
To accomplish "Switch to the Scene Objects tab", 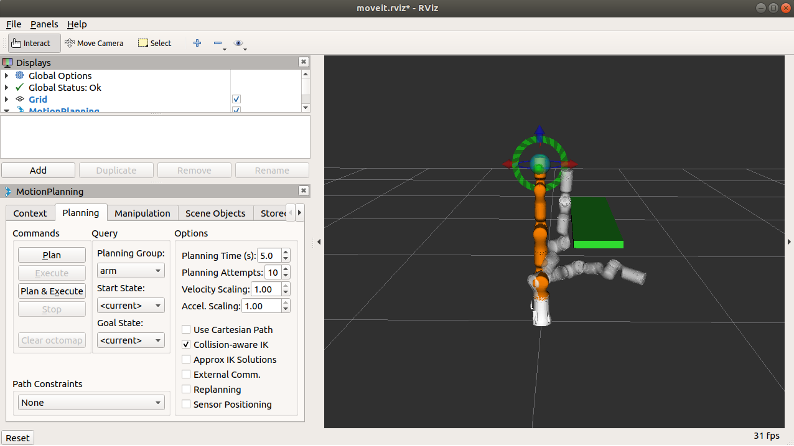I will click(x=215, y=213).
